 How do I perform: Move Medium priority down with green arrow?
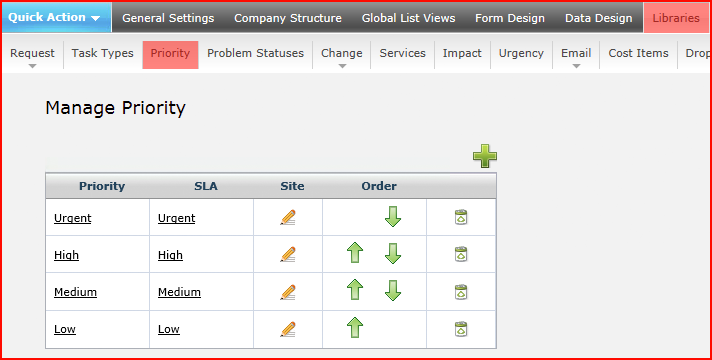click(x=393, y=291)
